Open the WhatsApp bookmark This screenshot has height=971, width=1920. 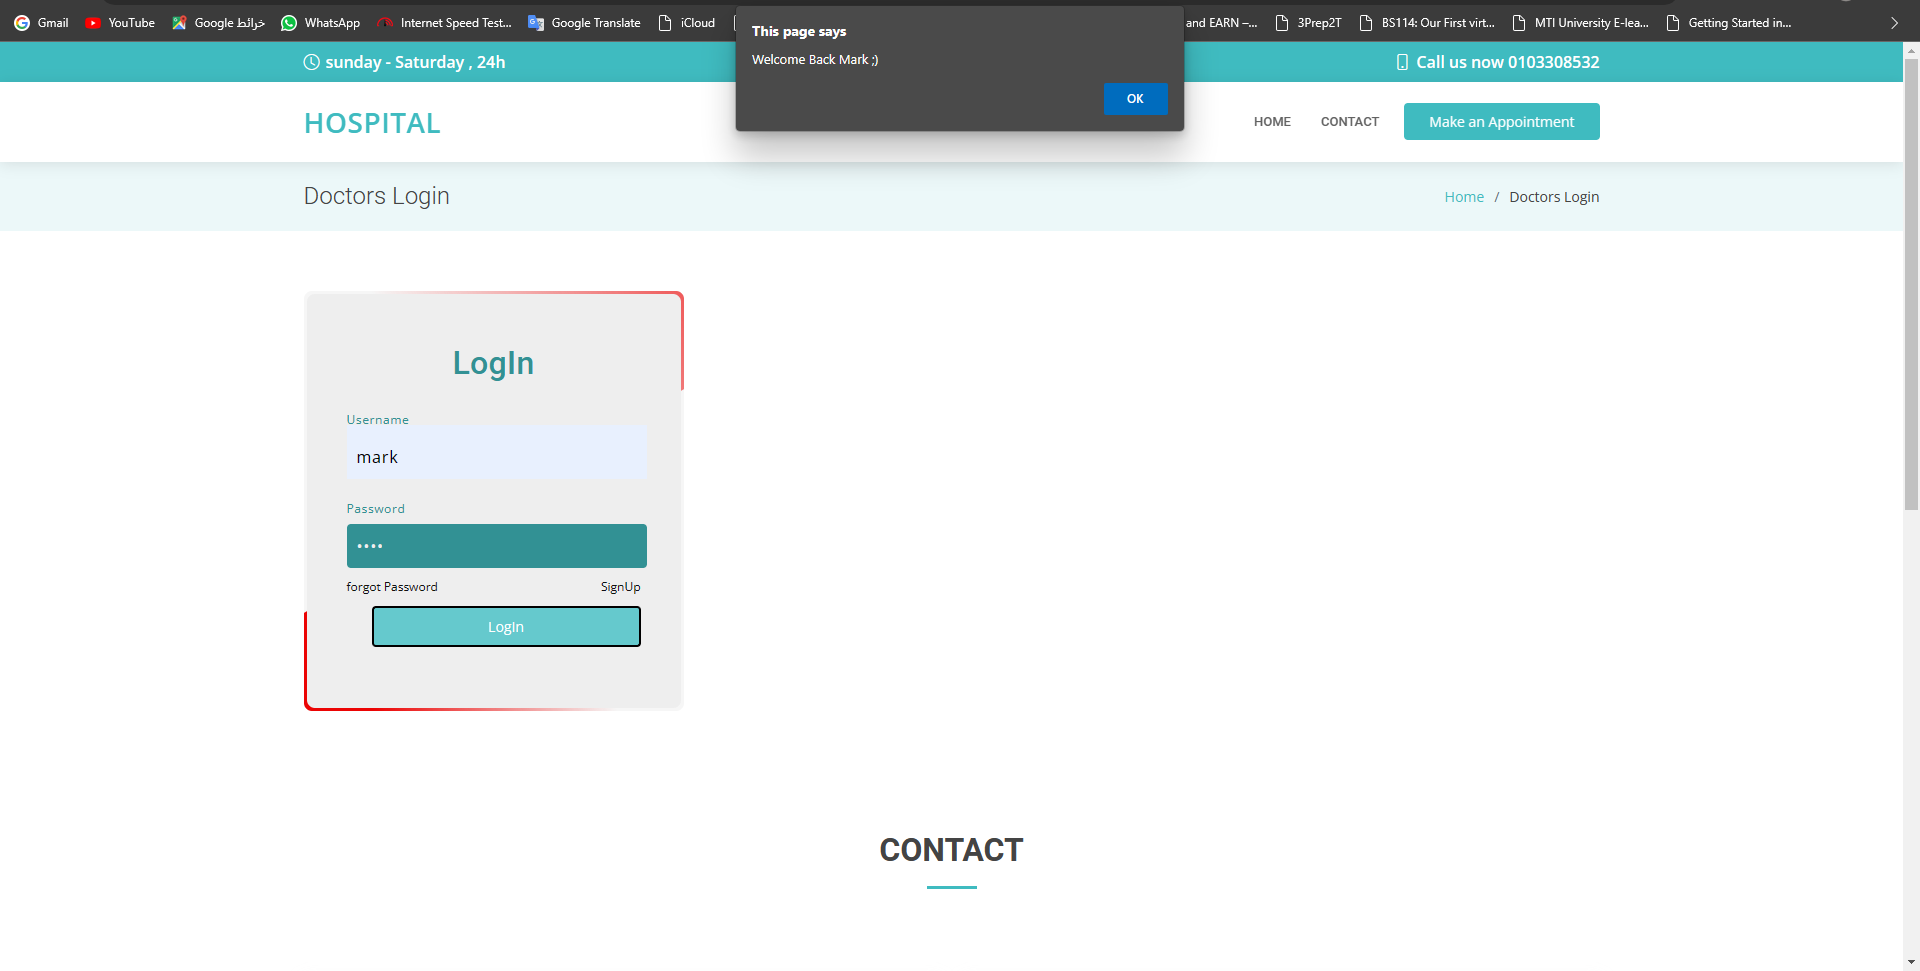[x=320, y=22]
